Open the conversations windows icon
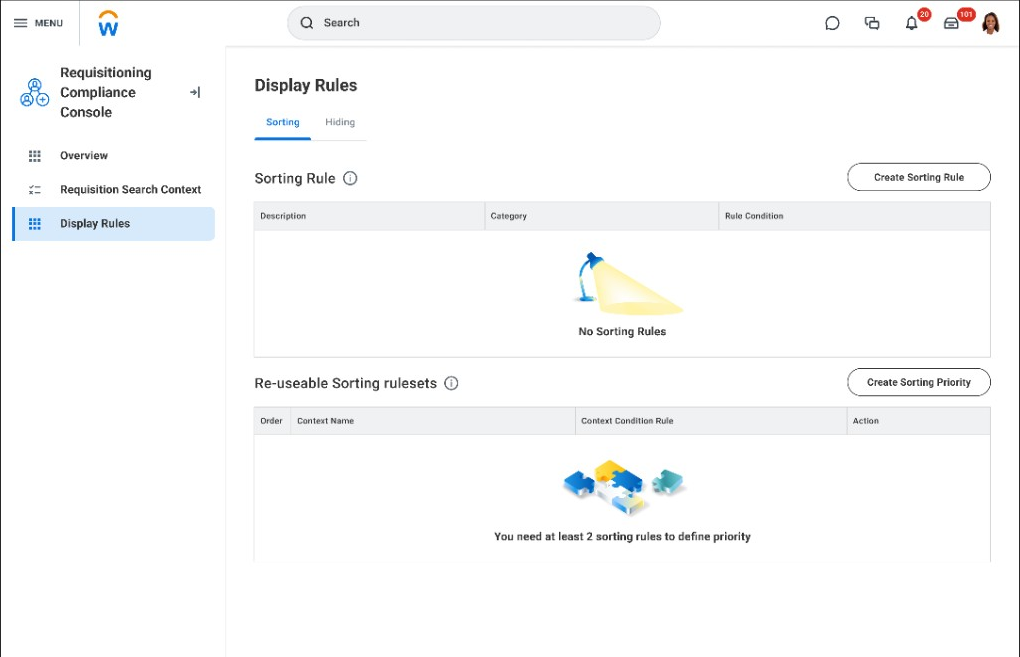Screen dimensions: 1020x657 [872, 23]
